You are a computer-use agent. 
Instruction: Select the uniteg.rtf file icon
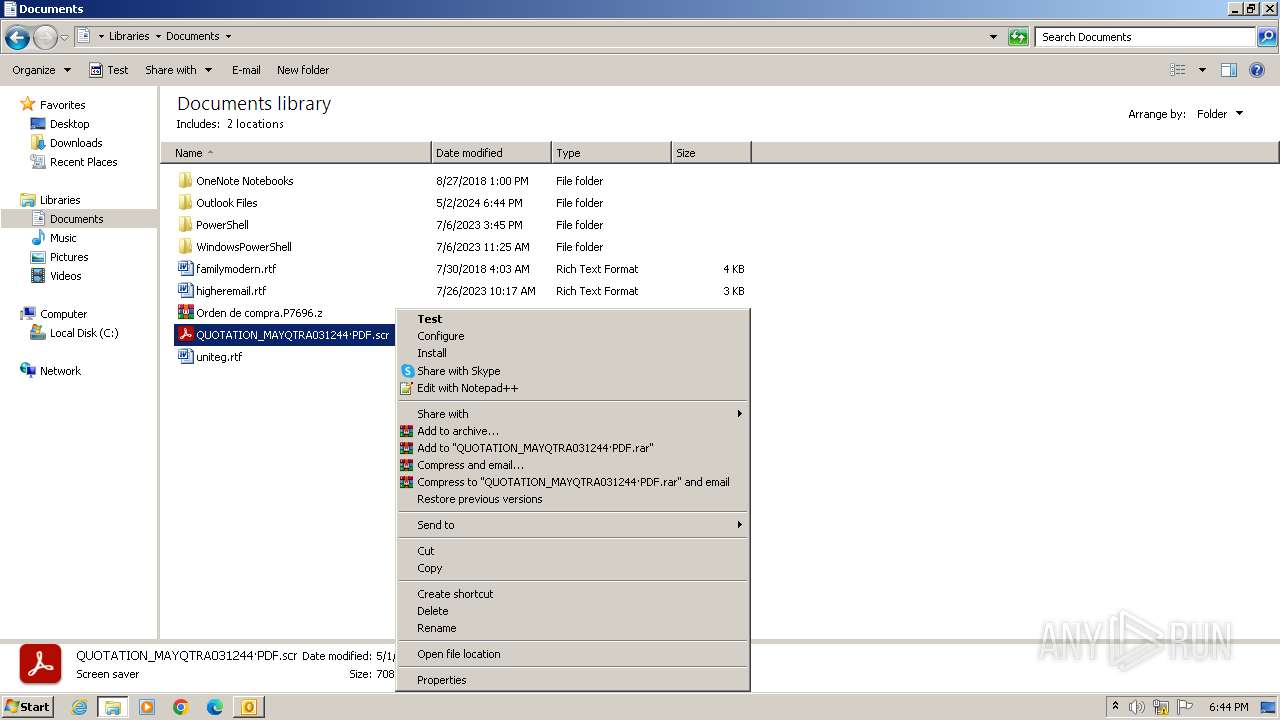[x=185, y=357]
